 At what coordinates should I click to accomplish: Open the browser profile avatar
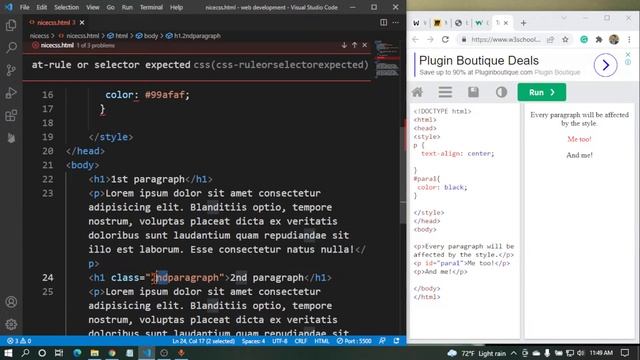[614, 40]
